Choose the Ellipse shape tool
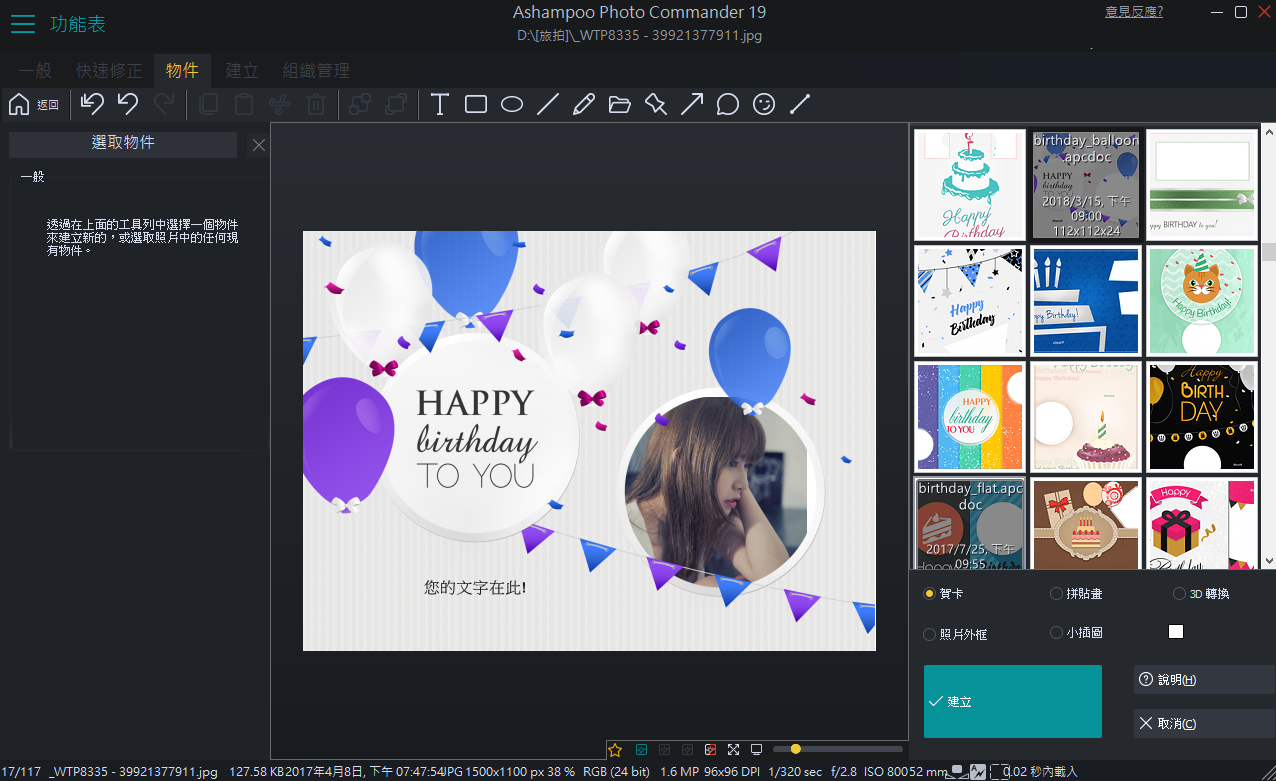This screenshot has width=1276, height=781. (512, 104)
